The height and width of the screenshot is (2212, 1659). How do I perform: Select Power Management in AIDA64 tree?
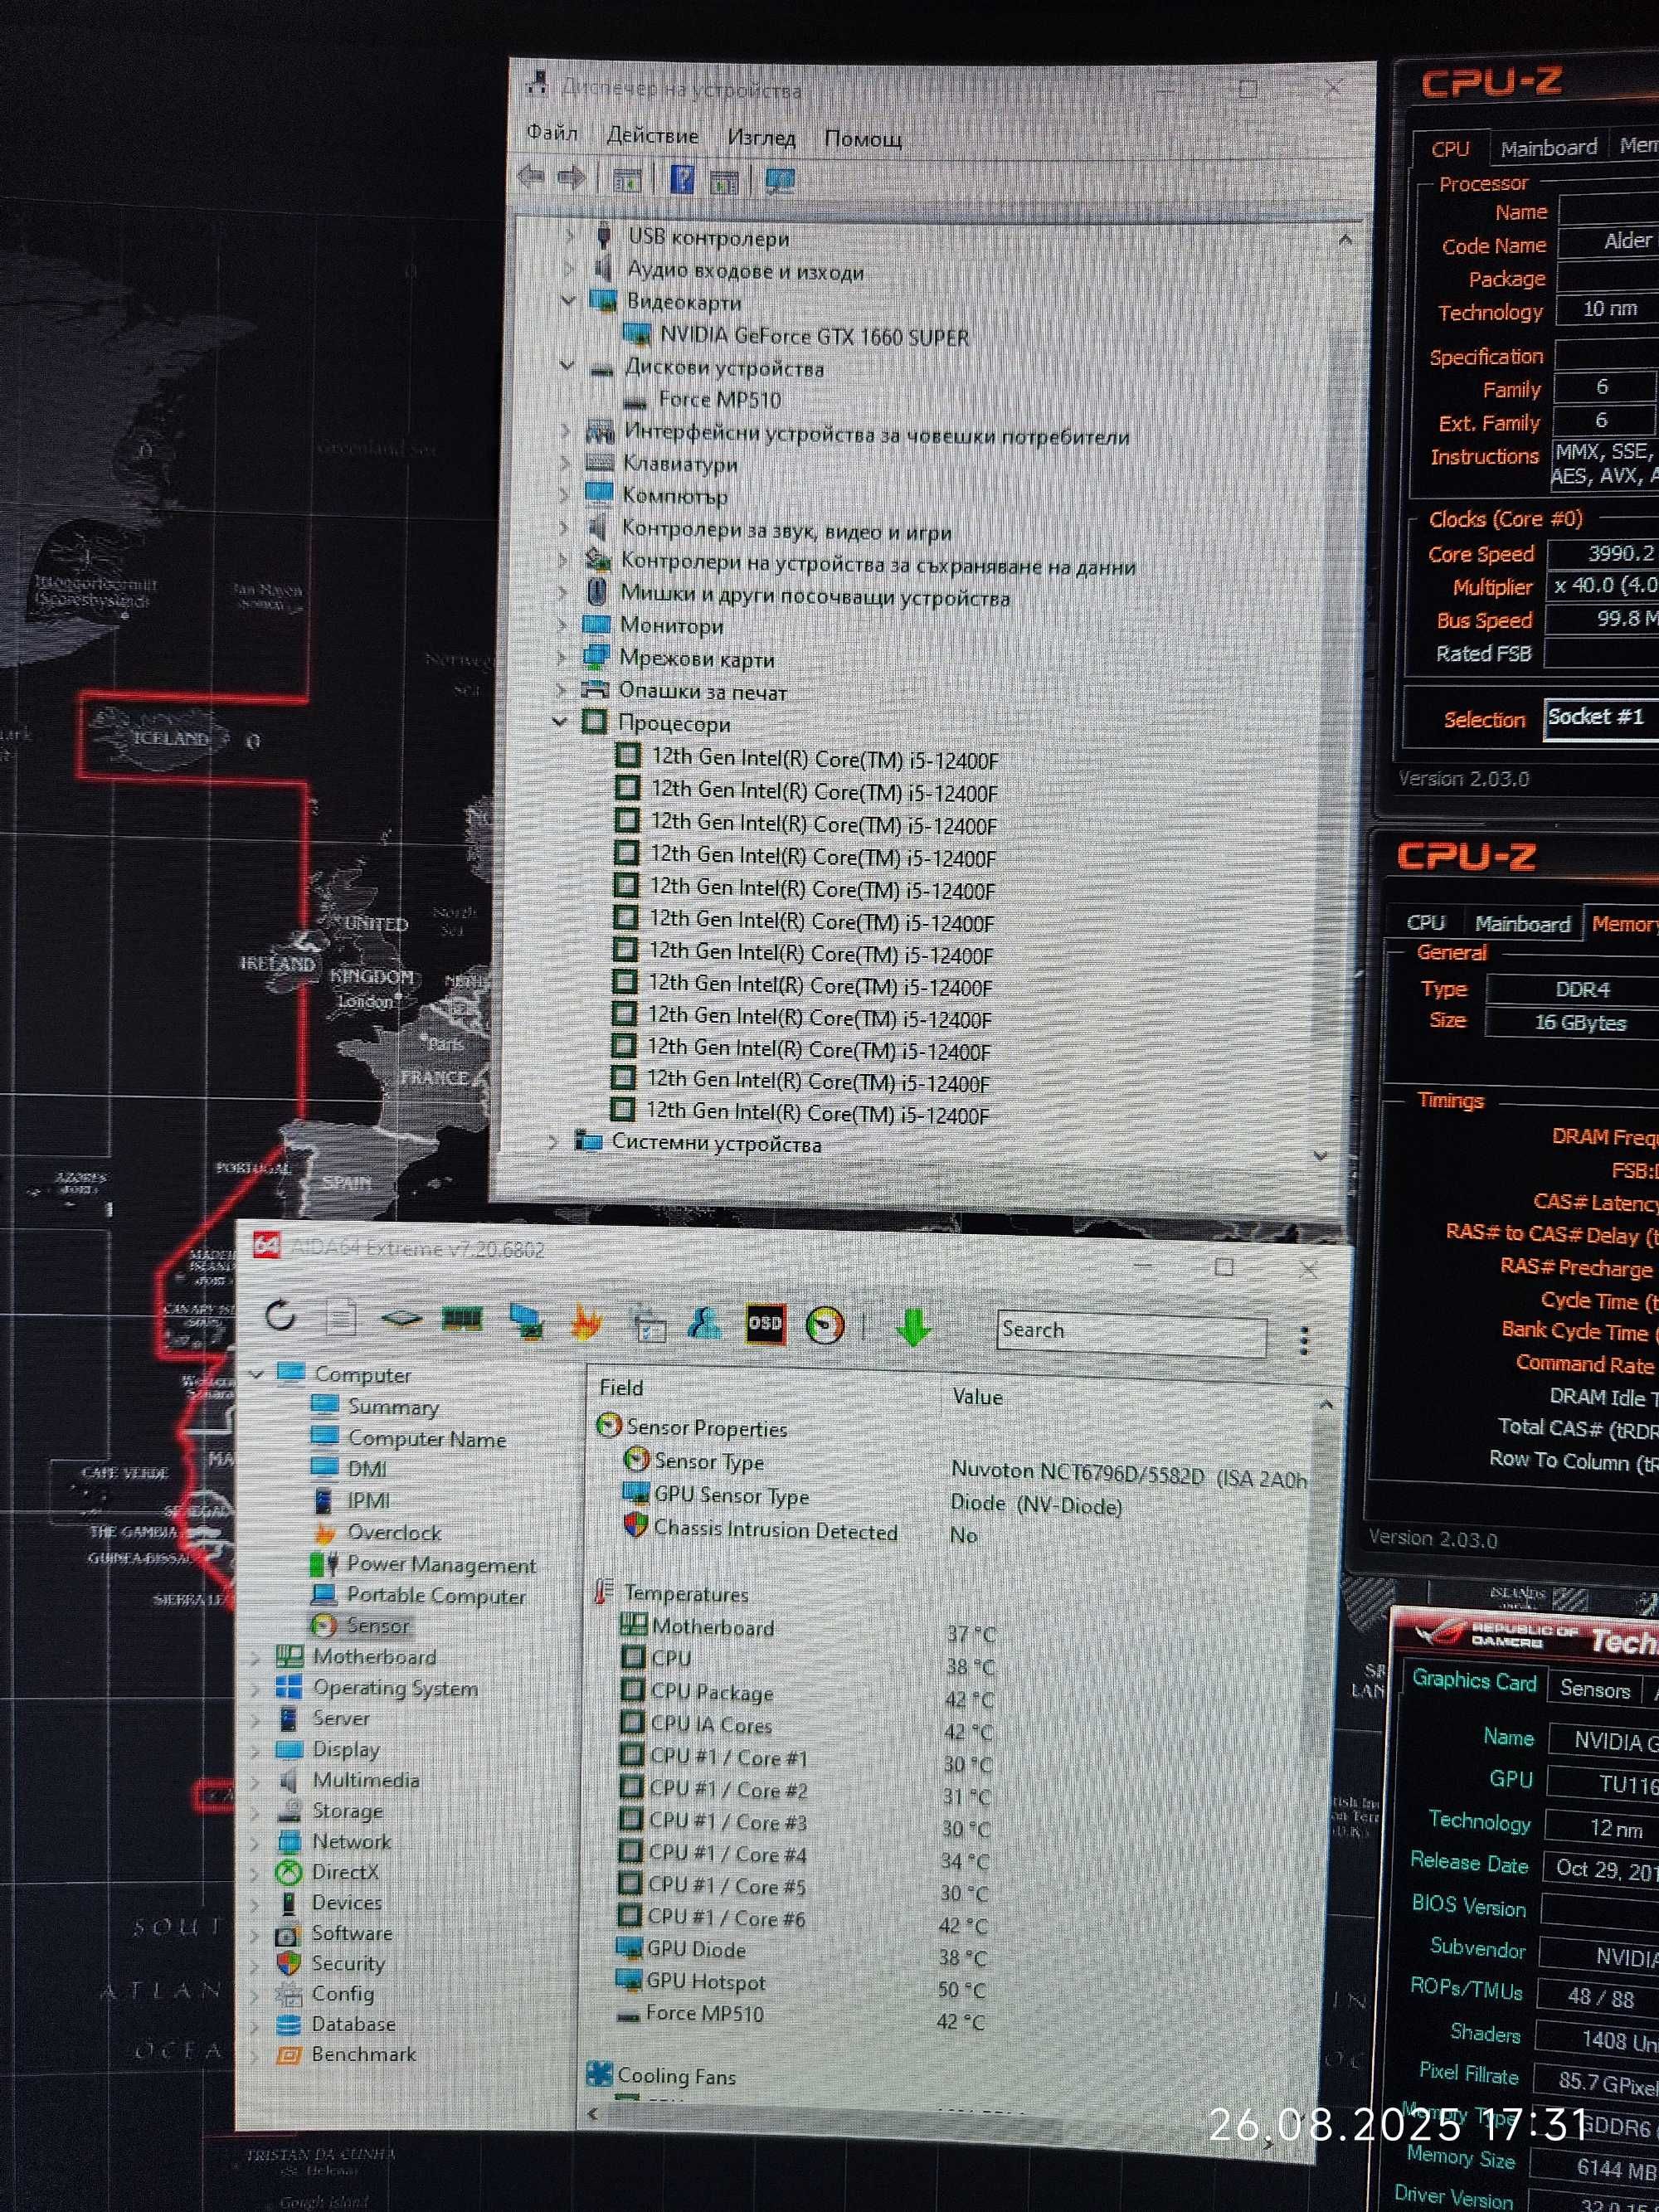point(441,1564)
